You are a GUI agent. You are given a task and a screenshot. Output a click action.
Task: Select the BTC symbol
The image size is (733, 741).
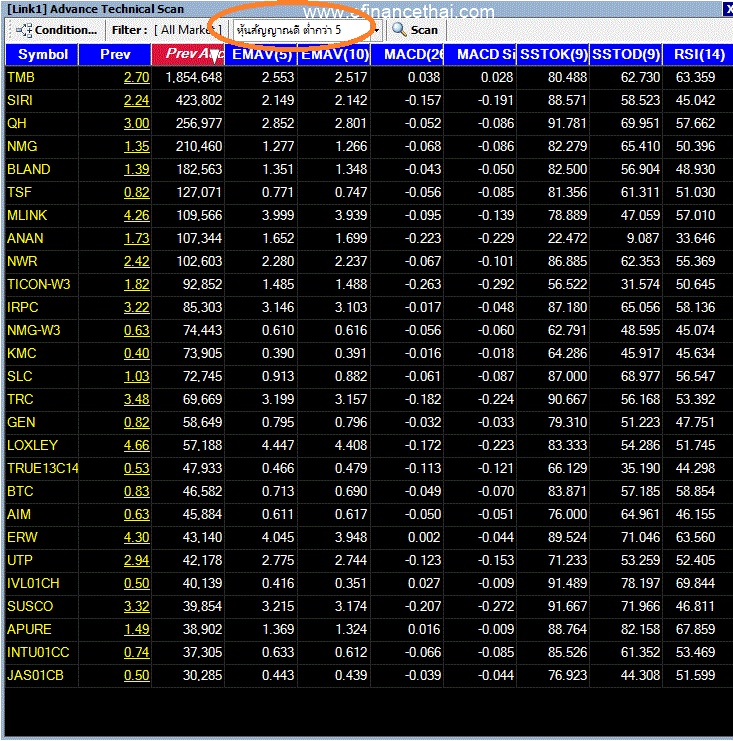click(20, 491)
